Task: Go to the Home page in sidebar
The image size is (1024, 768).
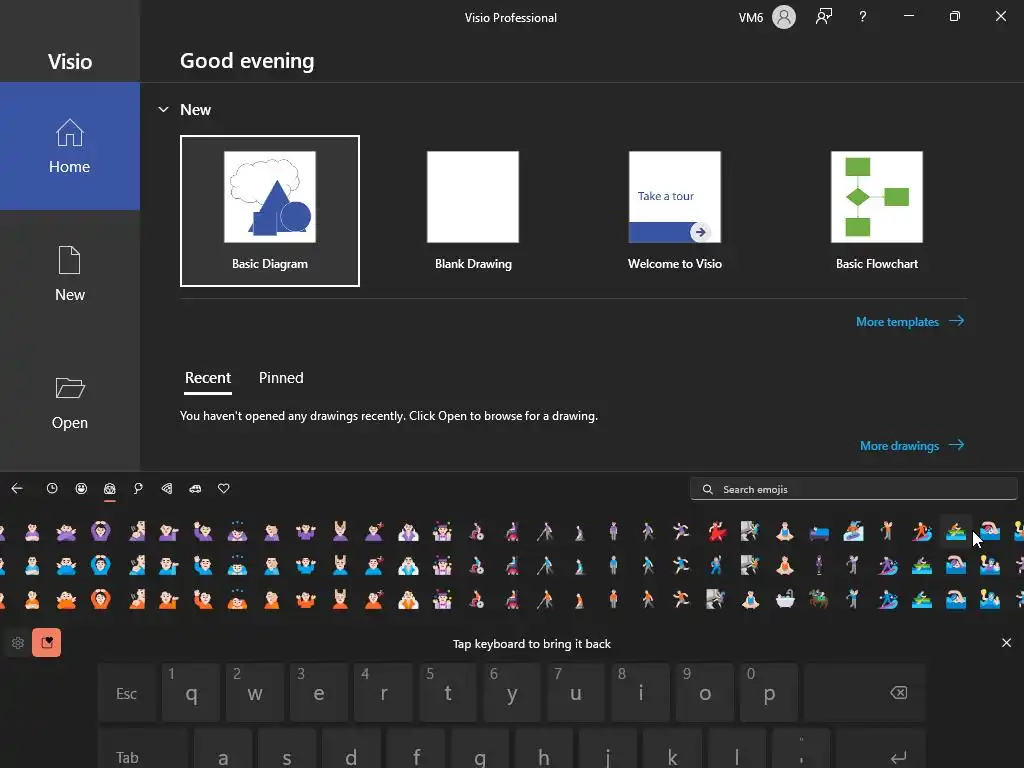Action: tap(70, 146)
